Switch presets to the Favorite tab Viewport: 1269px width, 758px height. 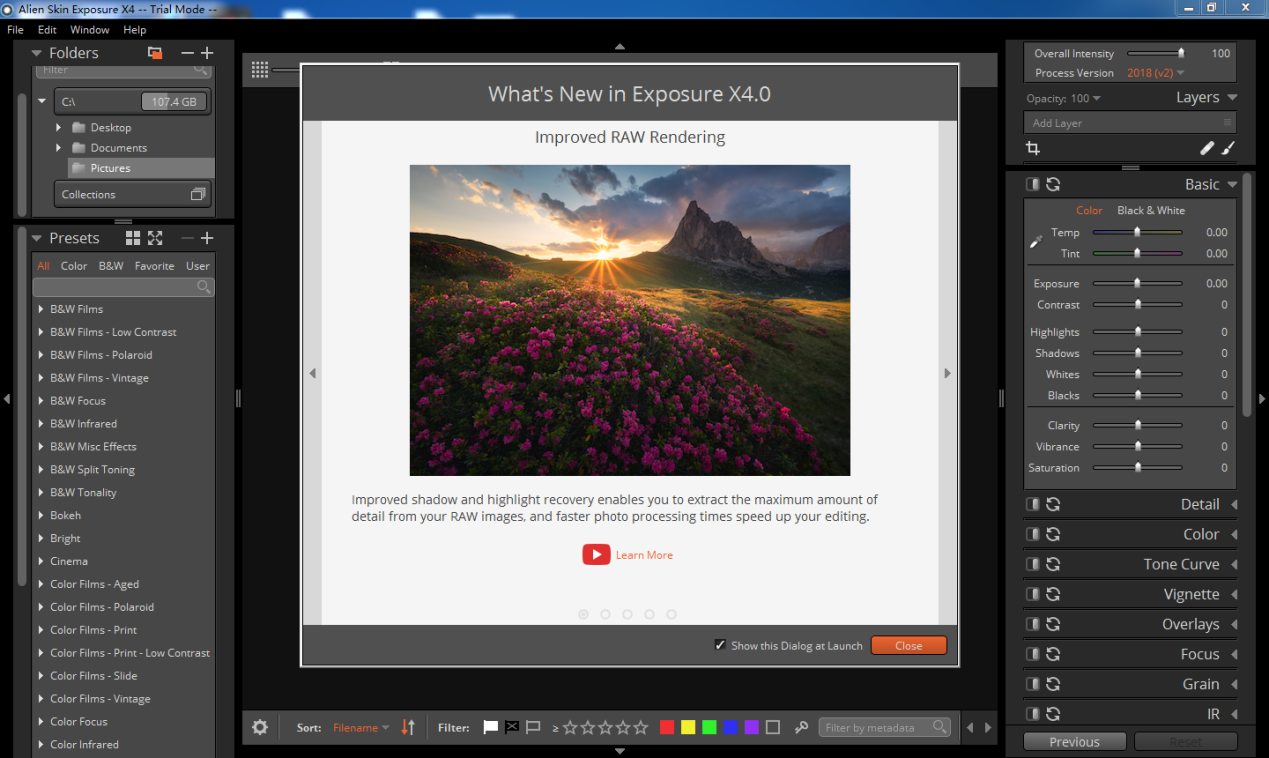pos(155,266)
